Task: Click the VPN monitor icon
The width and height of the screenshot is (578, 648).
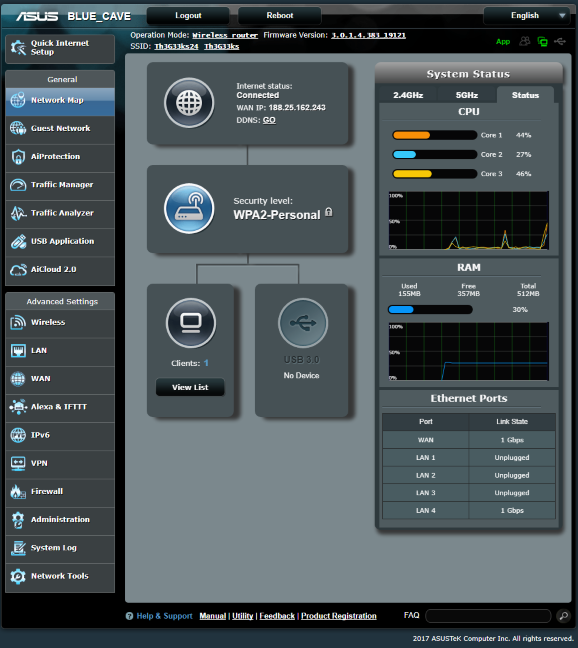Action: (x=18, y=463)
